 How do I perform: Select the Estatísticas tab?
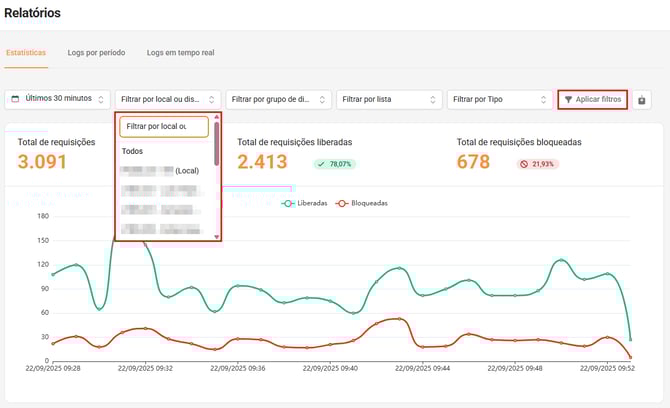coord(26,52)
